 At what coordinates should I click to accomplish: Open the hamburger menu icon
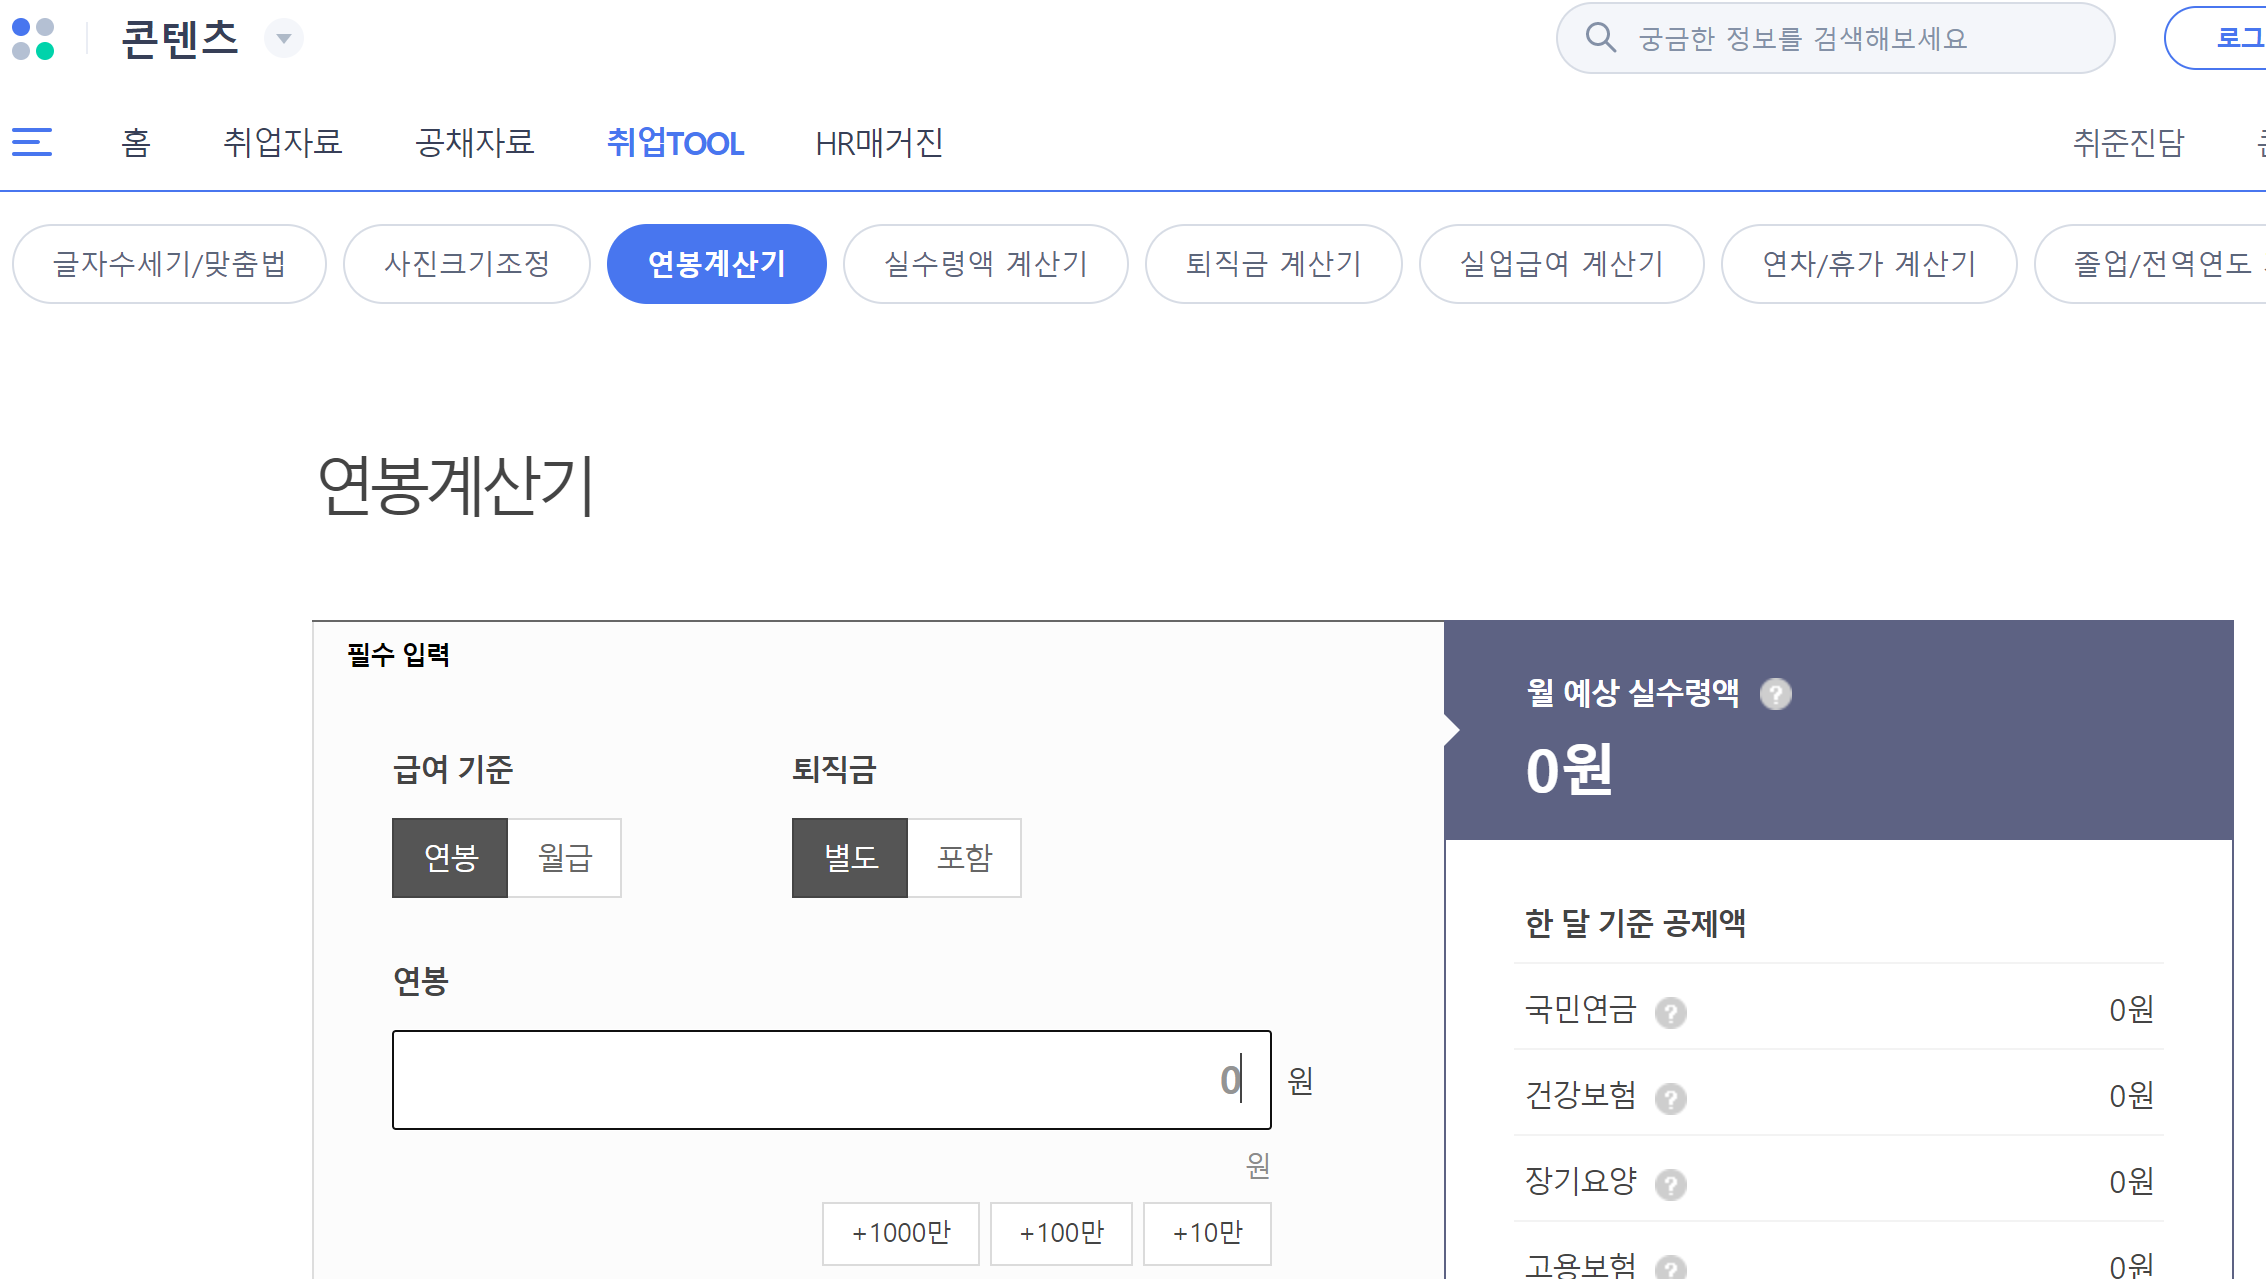[32, 142]
